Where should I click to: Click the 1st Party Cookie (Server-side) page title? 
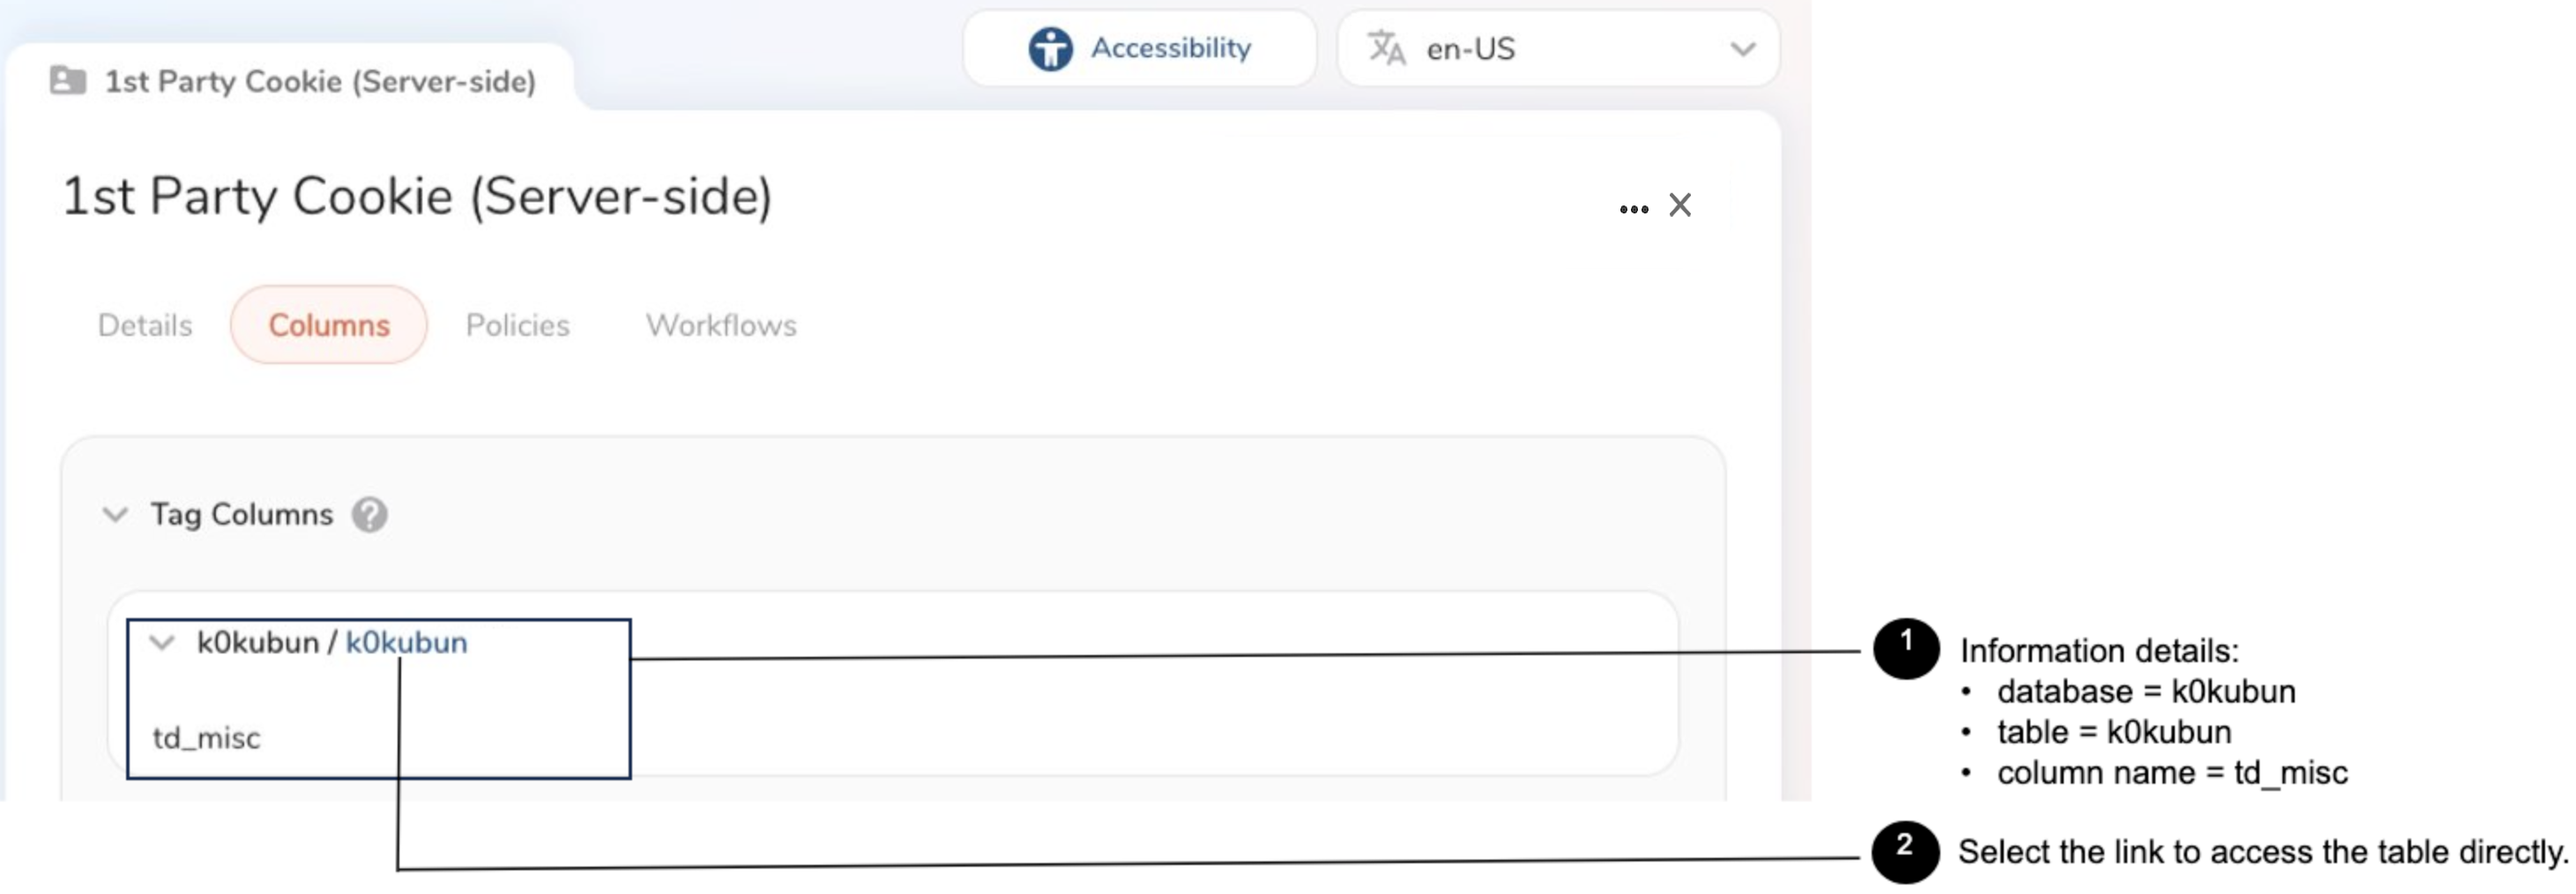point(417,196)
